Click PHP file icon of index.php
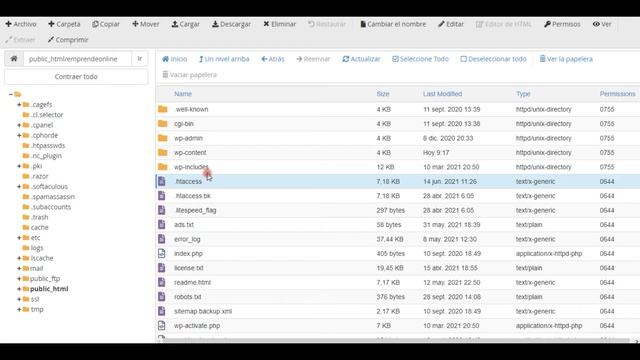The width and height of the screenshot is (640, 360). [x=162, y=253]
